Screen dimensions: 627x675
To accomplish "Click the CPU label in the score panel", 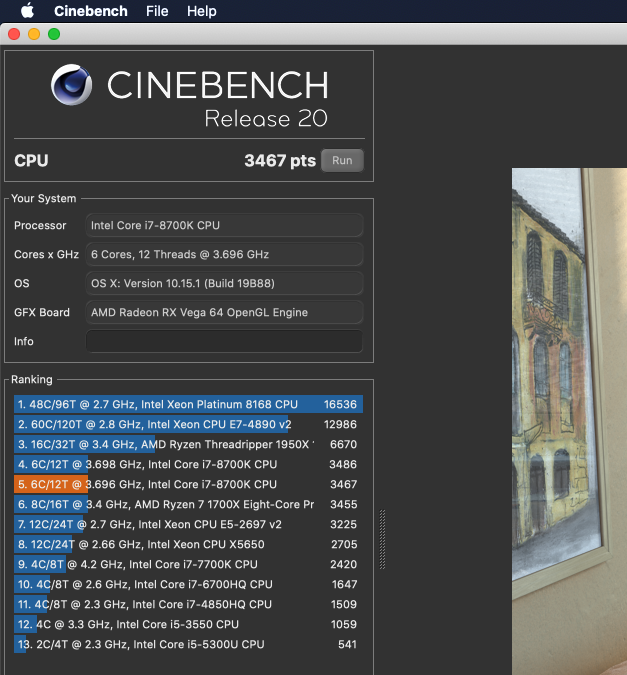I will 31,161.
